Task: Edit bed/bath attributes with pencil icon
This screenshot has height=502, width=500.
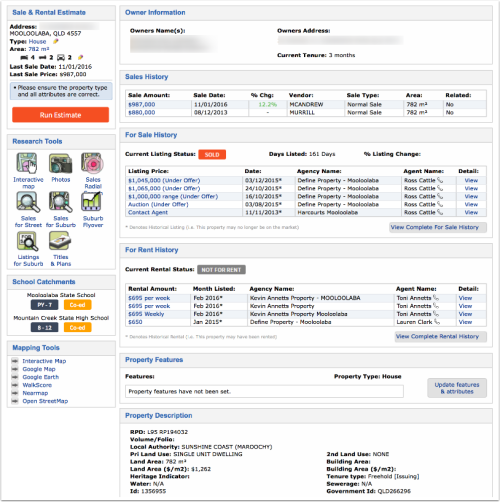Action: (x=80, y=57)
